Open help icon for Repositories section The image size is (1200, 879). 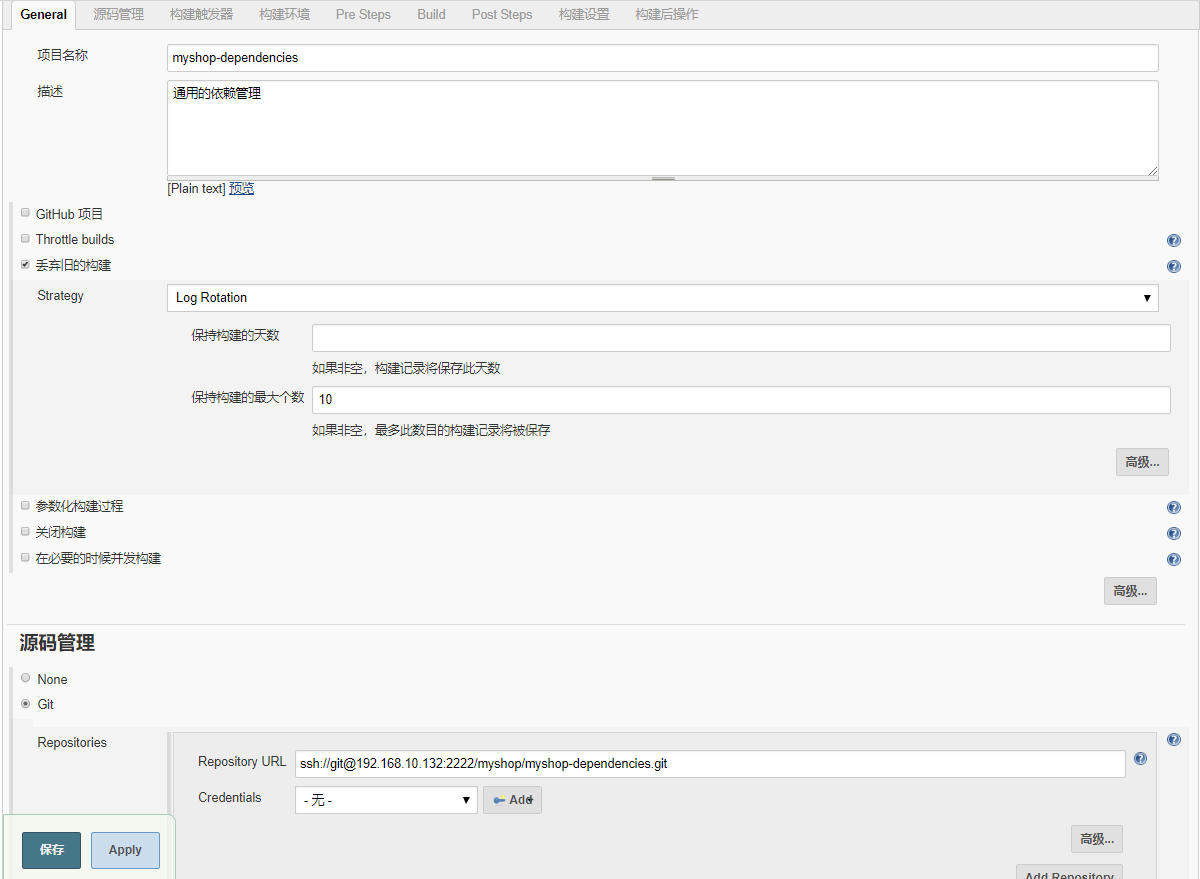(1173, 740)
